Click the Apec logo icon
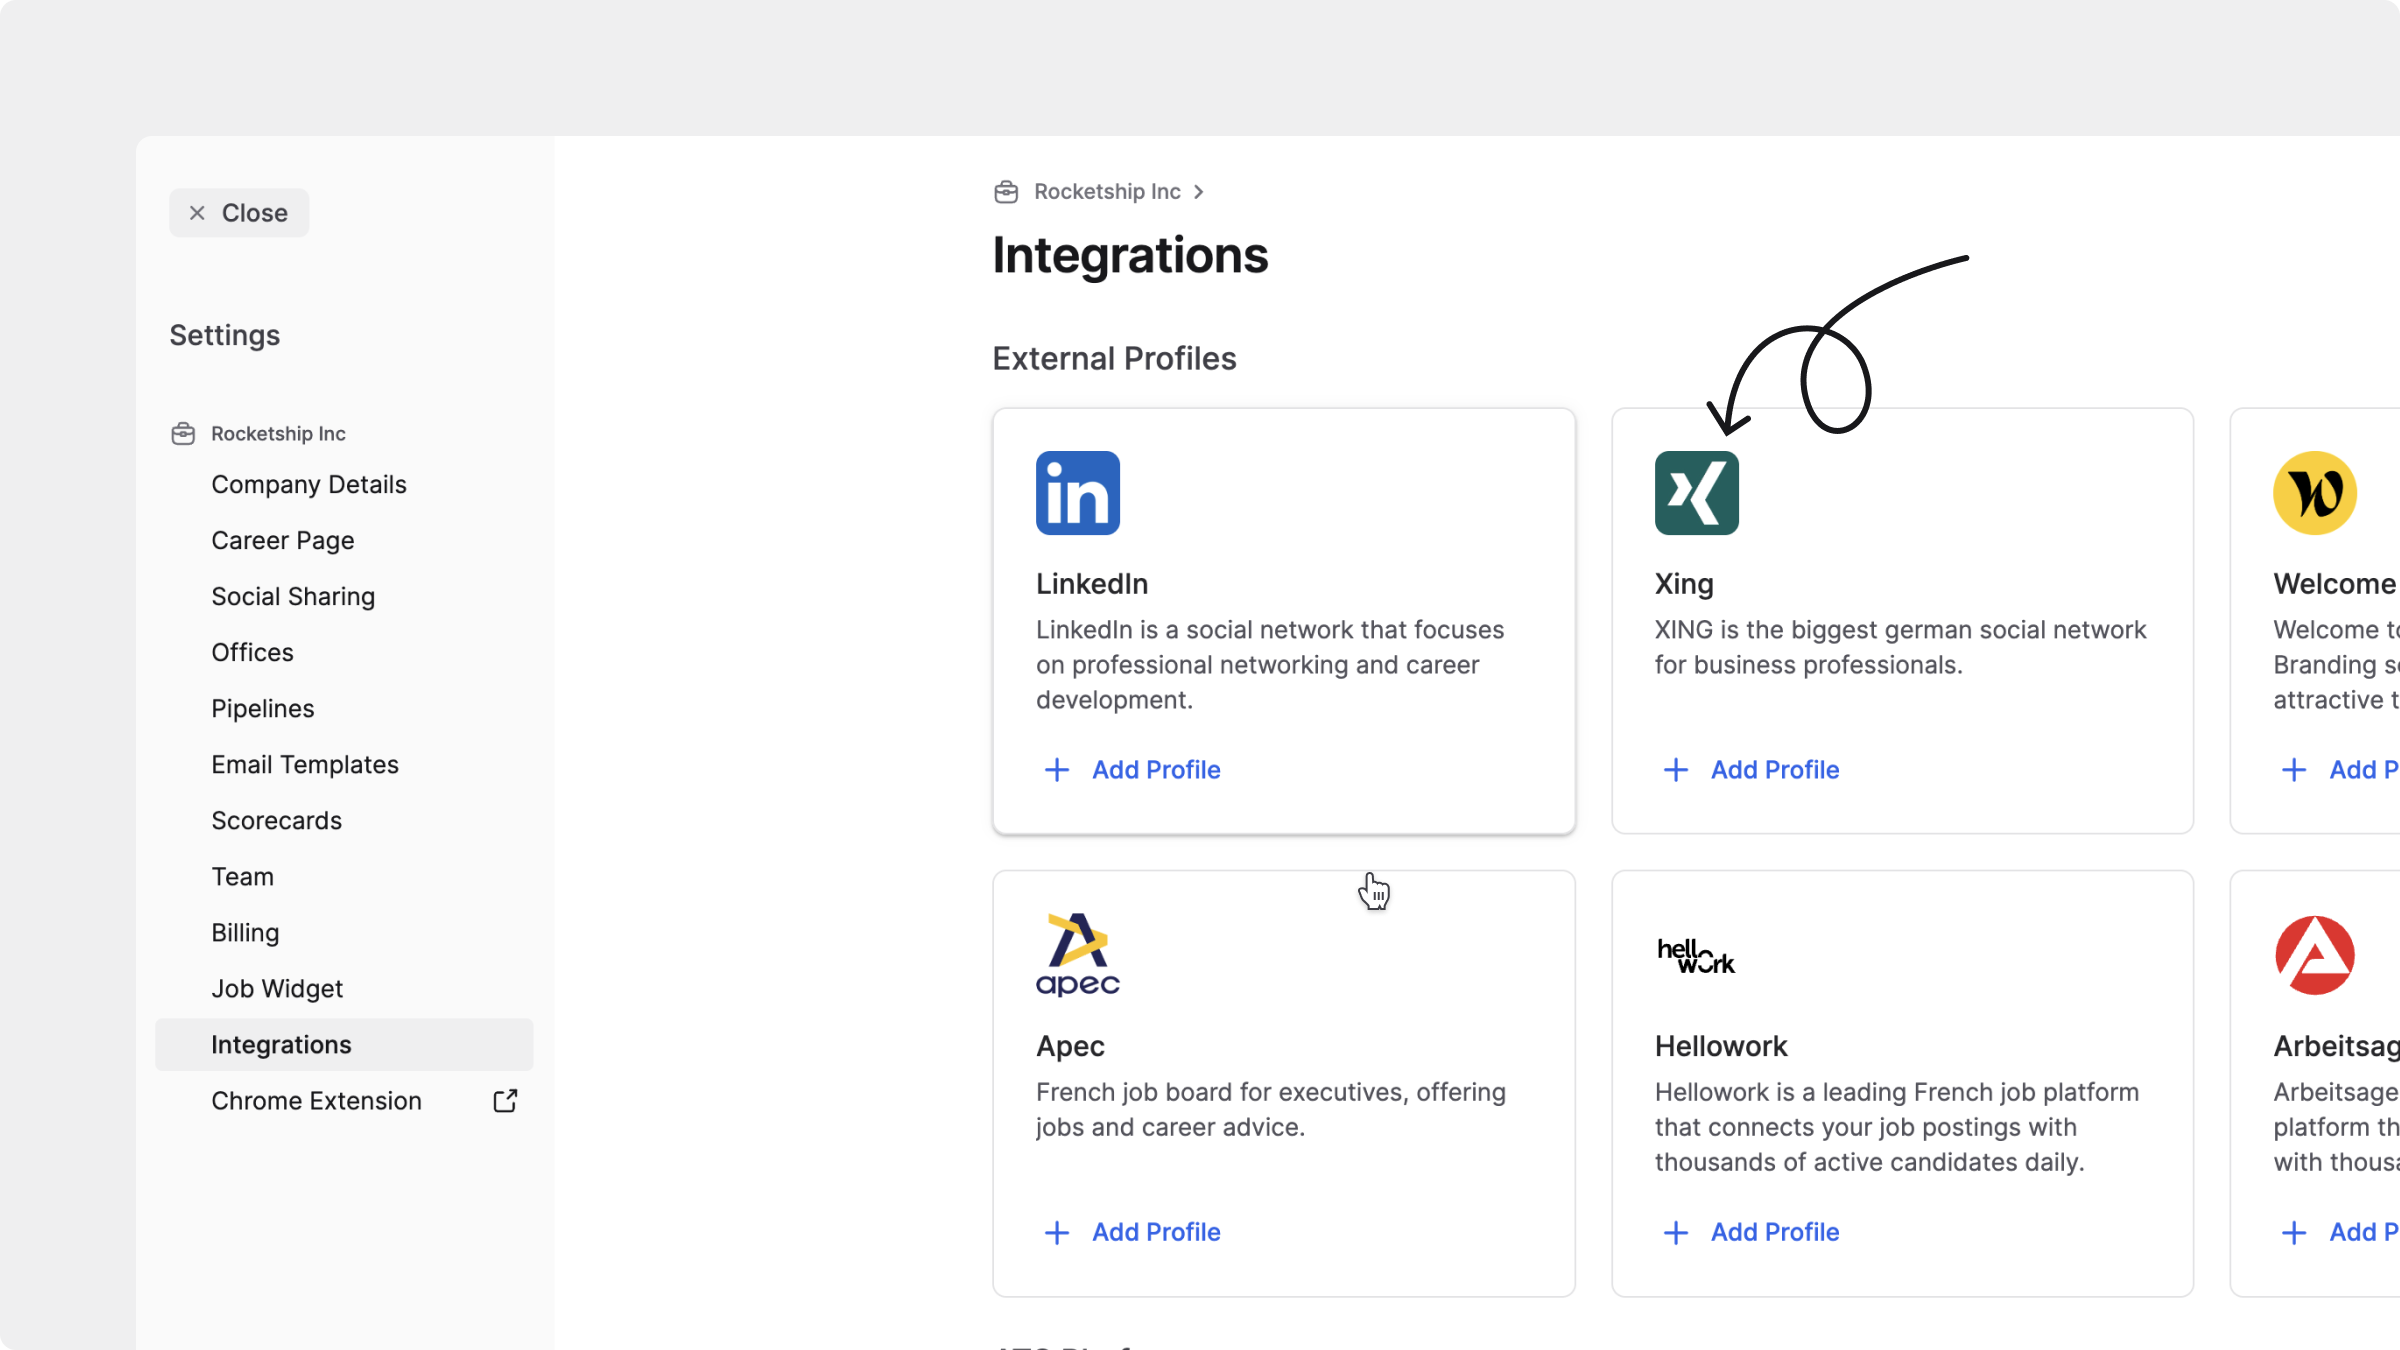2400x1350 pixels. tap(1077, 954)
